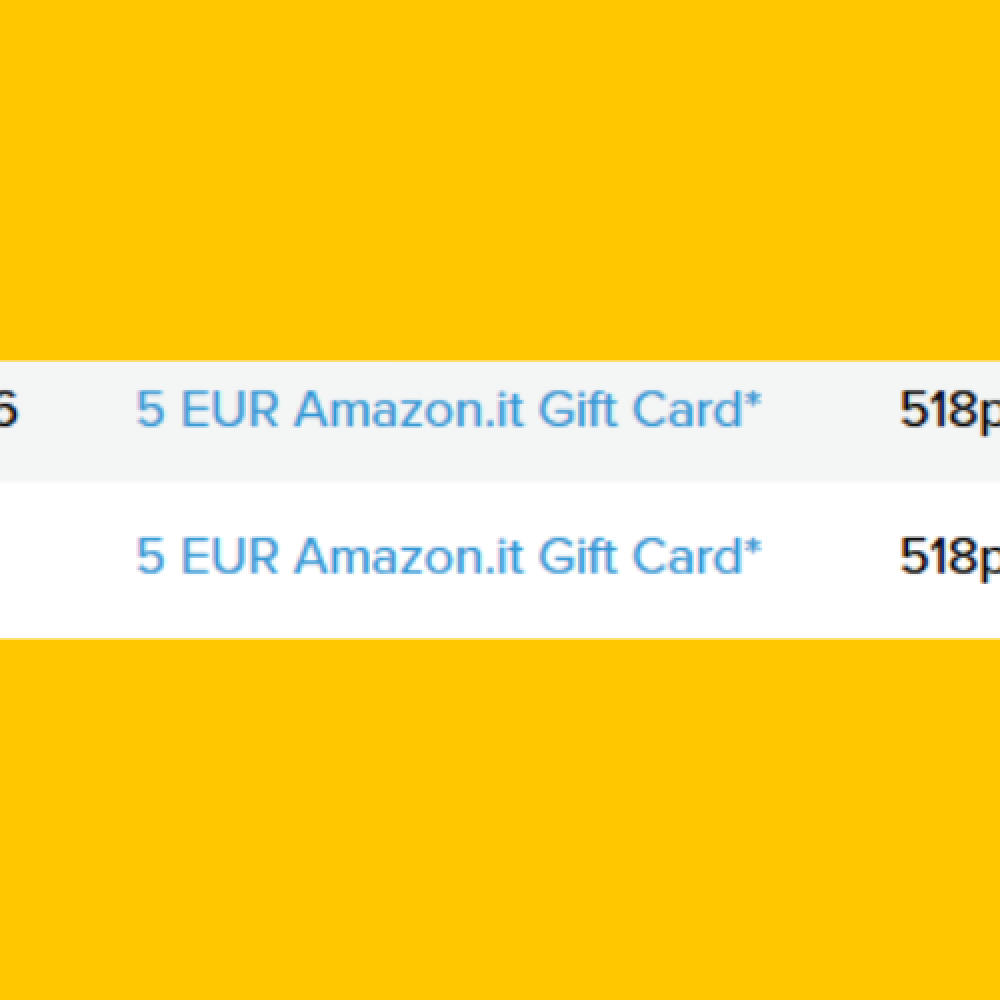Screen dimensions: 1000x1000
Task: Click the partial number 6 in the gray row
Action: coord(8,410)
